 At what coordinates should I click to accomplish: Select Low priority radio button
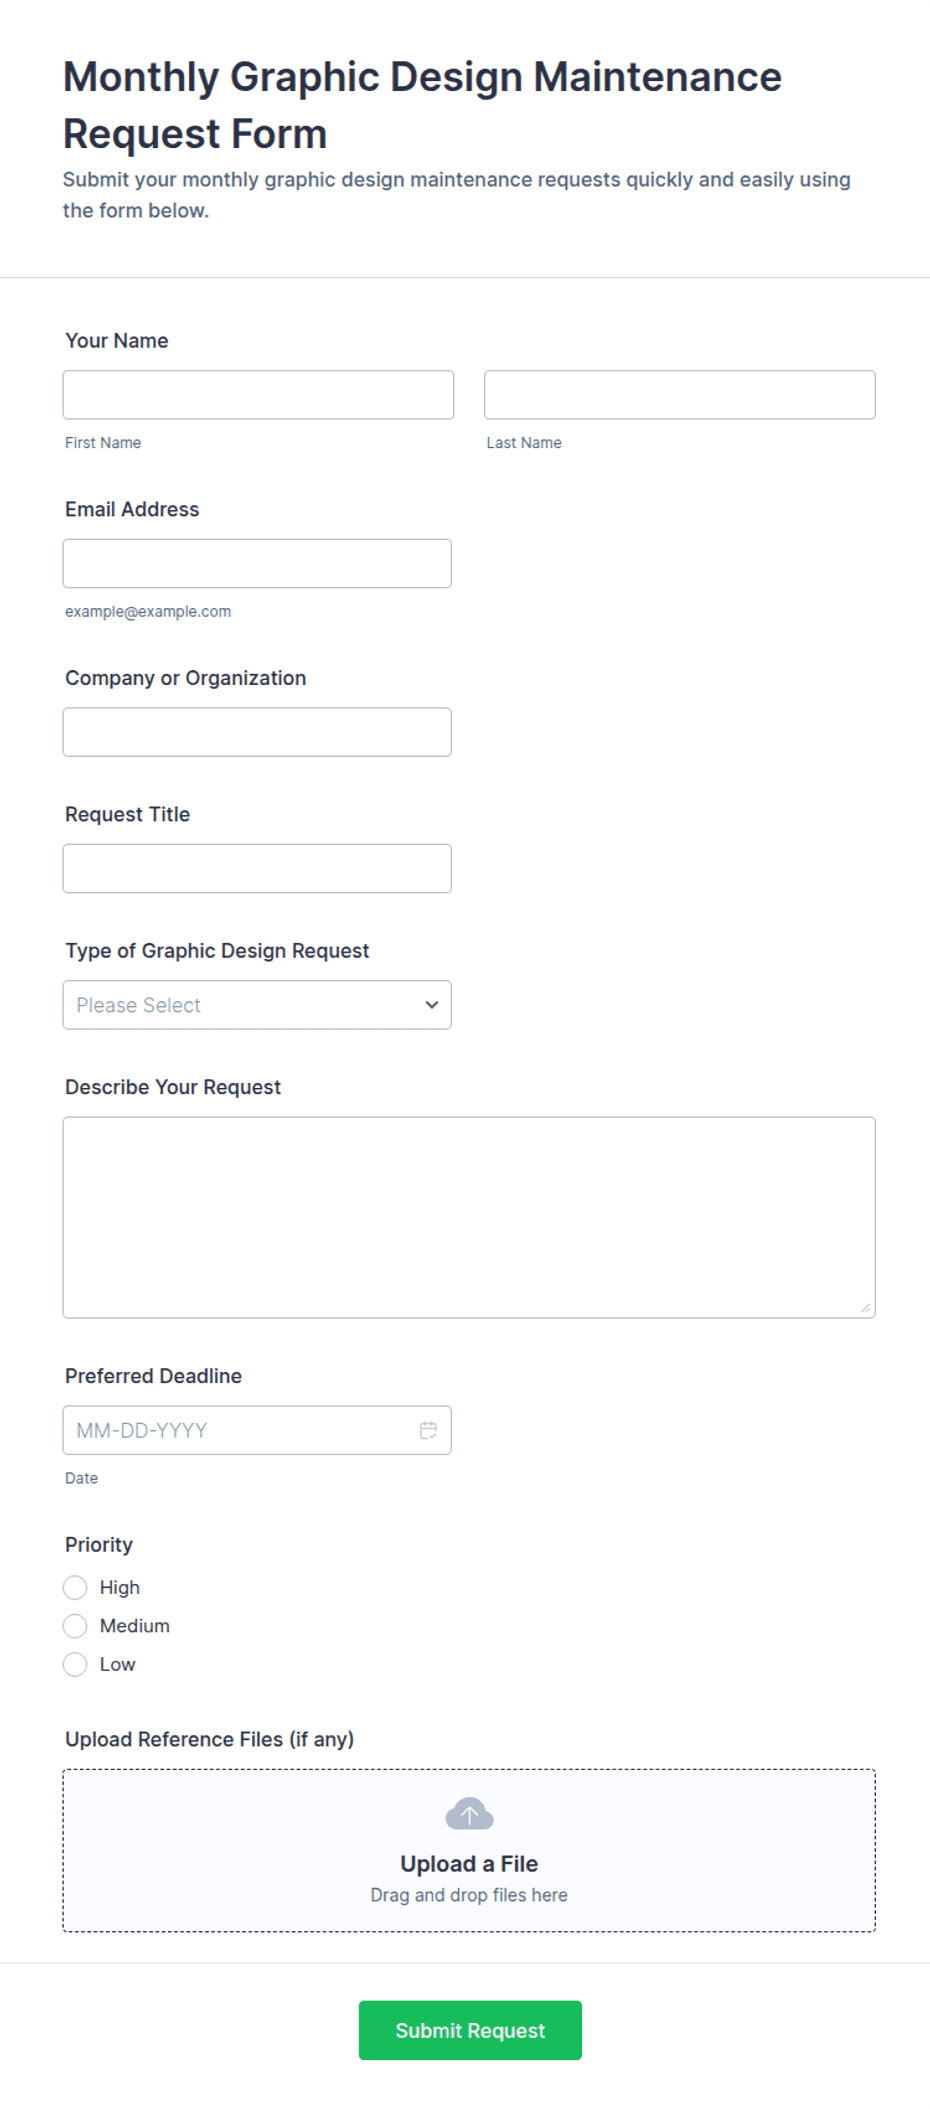tap(75, 1665)
